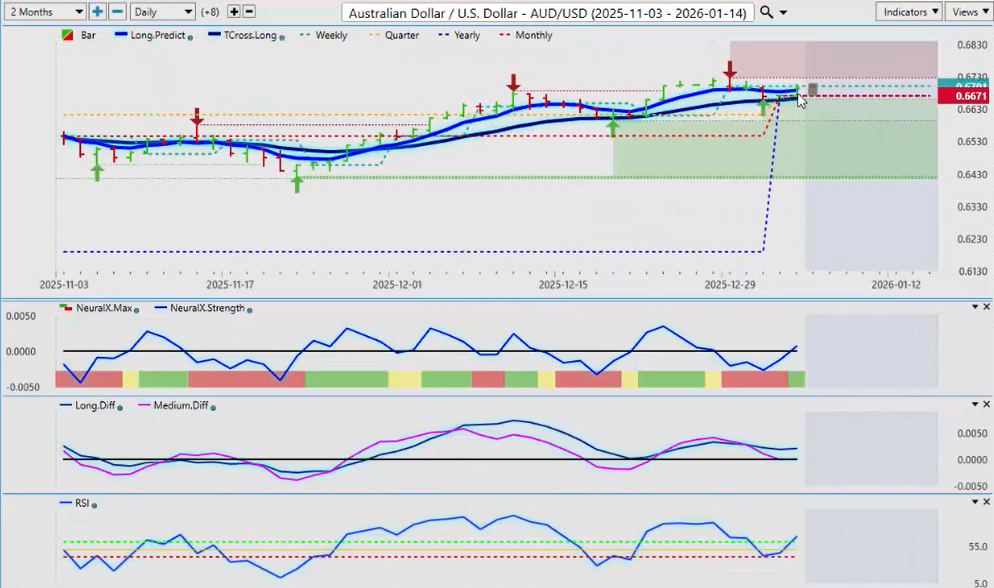Screen dimensions: 994x588
Task: Toggle the Long.Predict legend line
Action: 153,35
